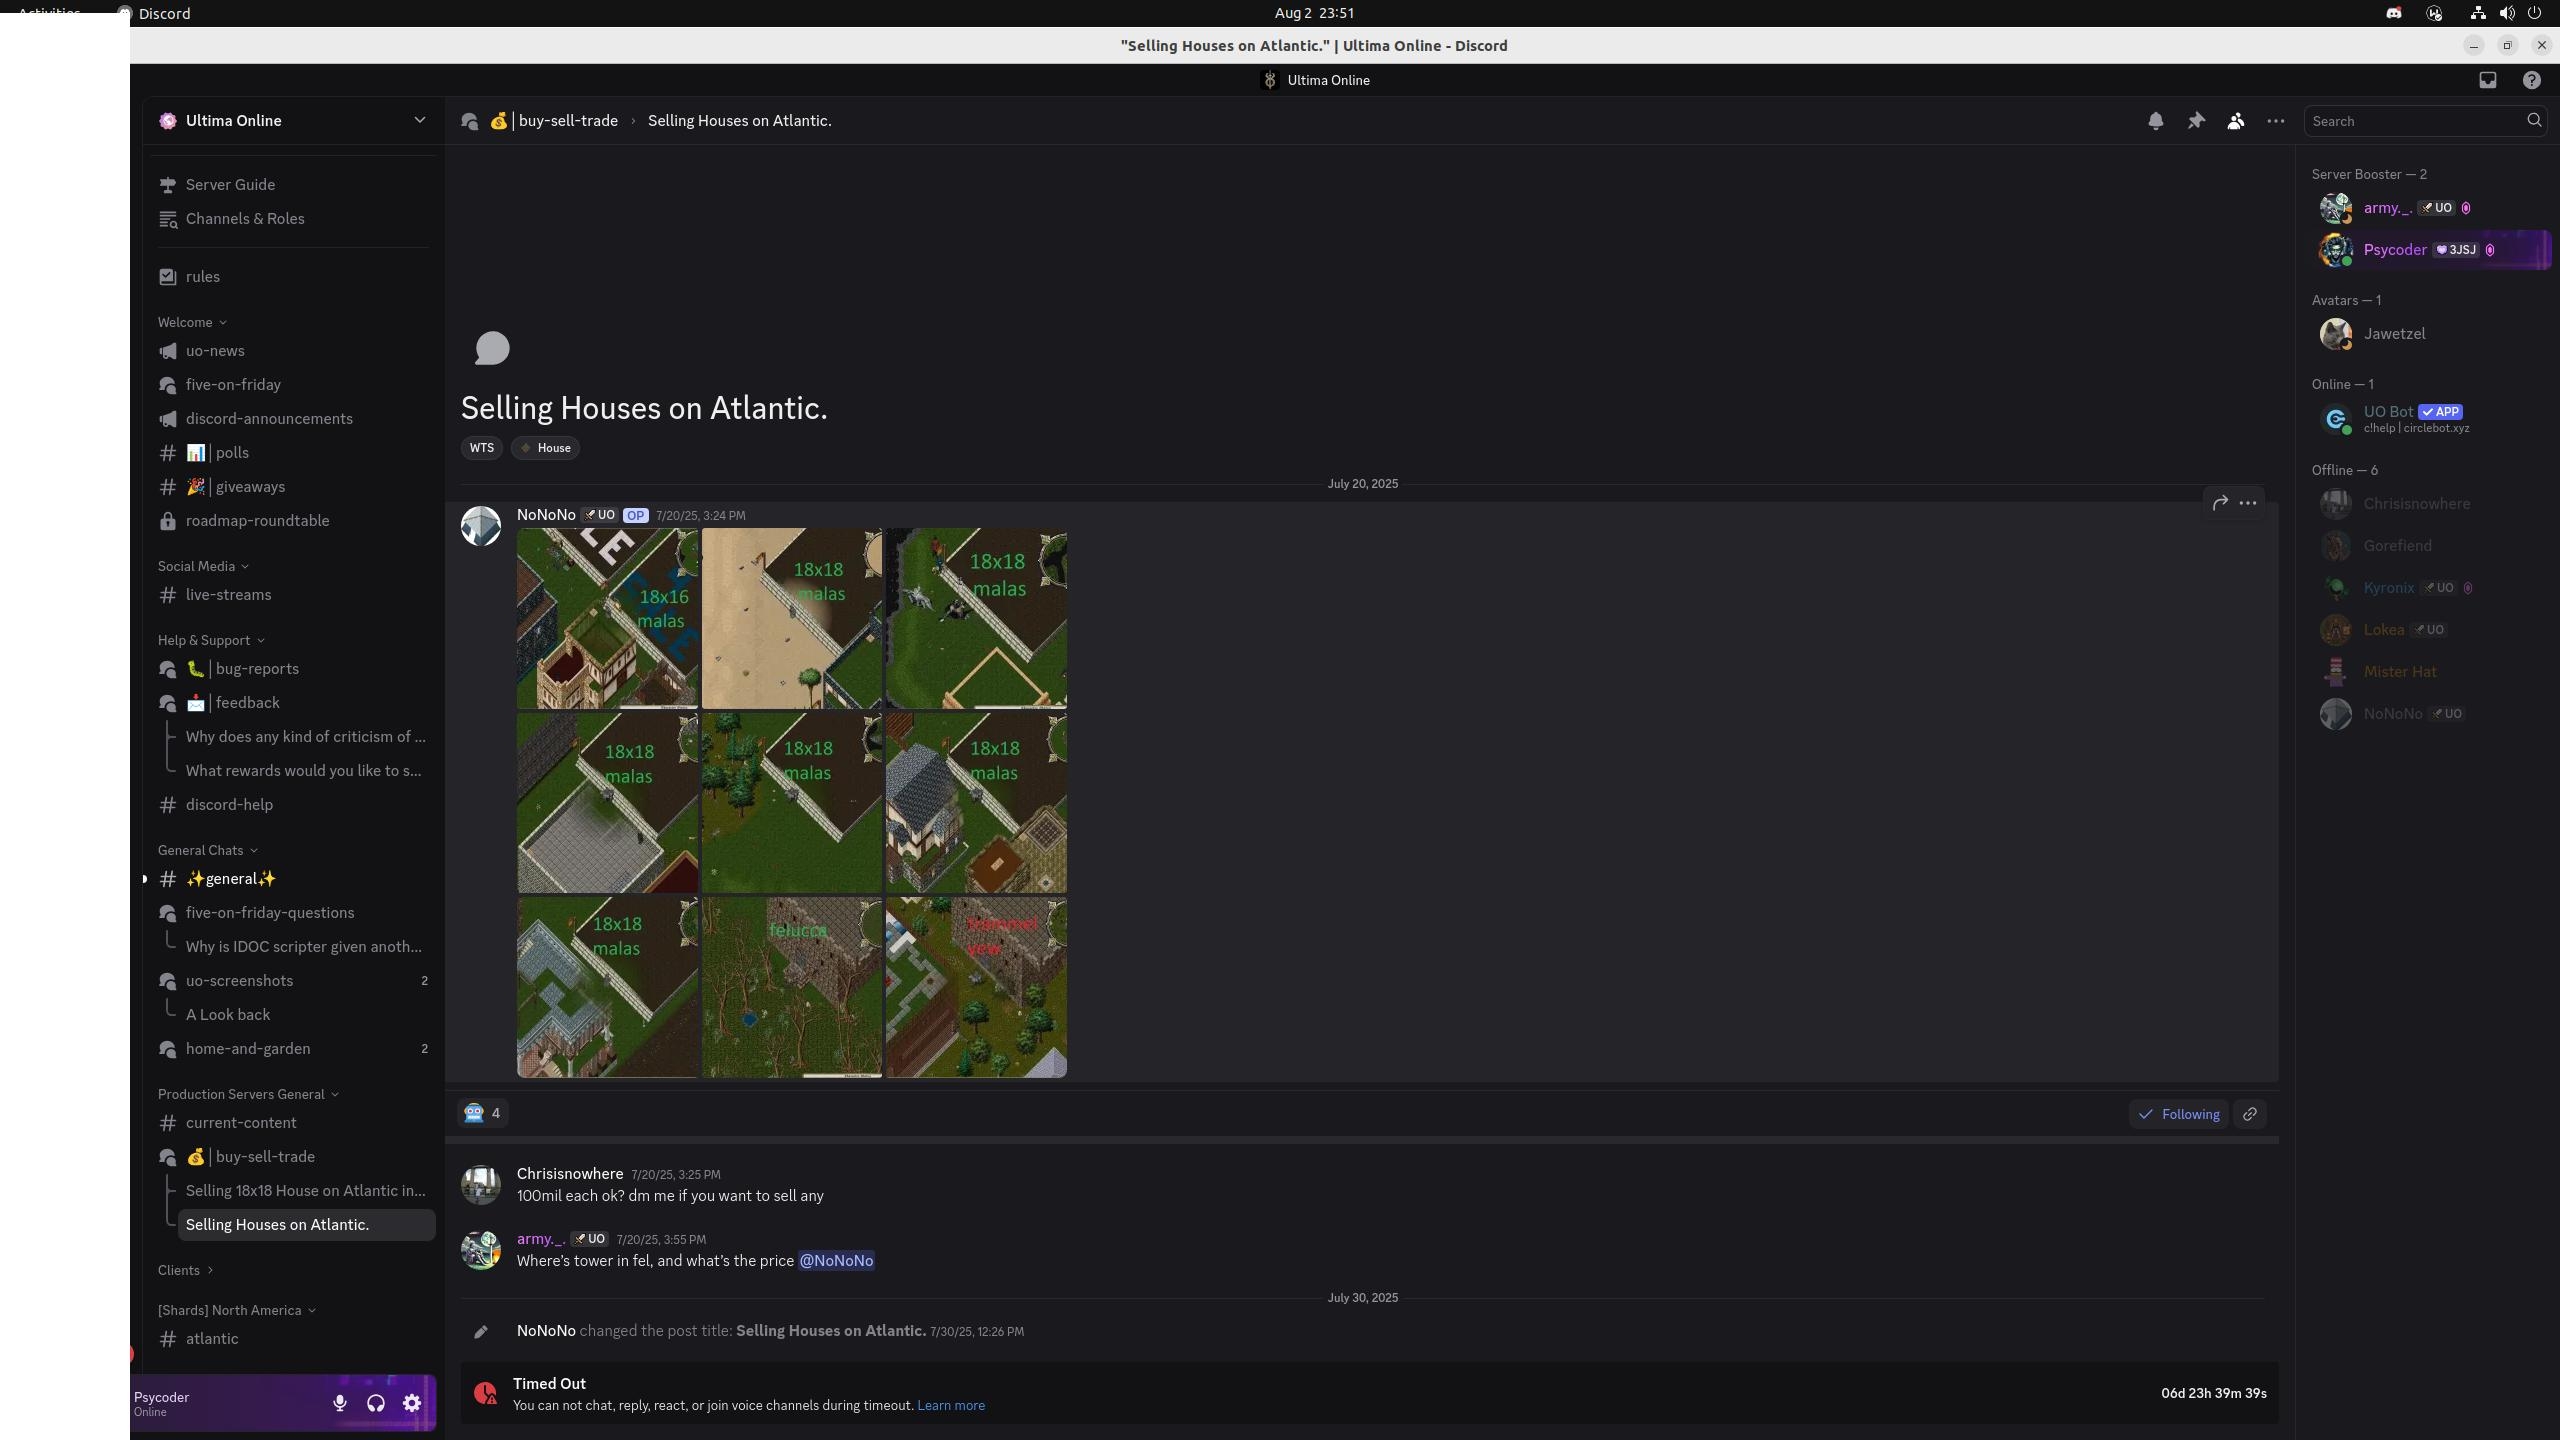Open system volume icon in top bar

coord(2507,13)
